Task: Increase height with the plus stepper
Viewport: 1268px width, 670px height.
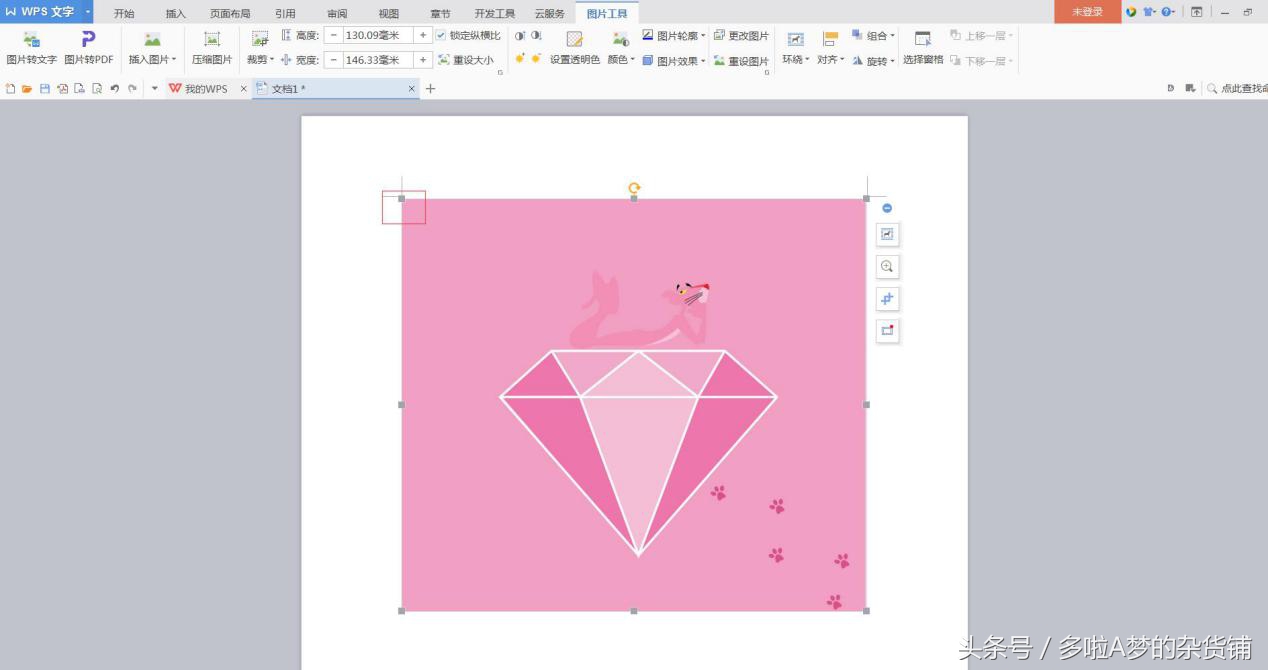Action: click(x=423, y=35)
